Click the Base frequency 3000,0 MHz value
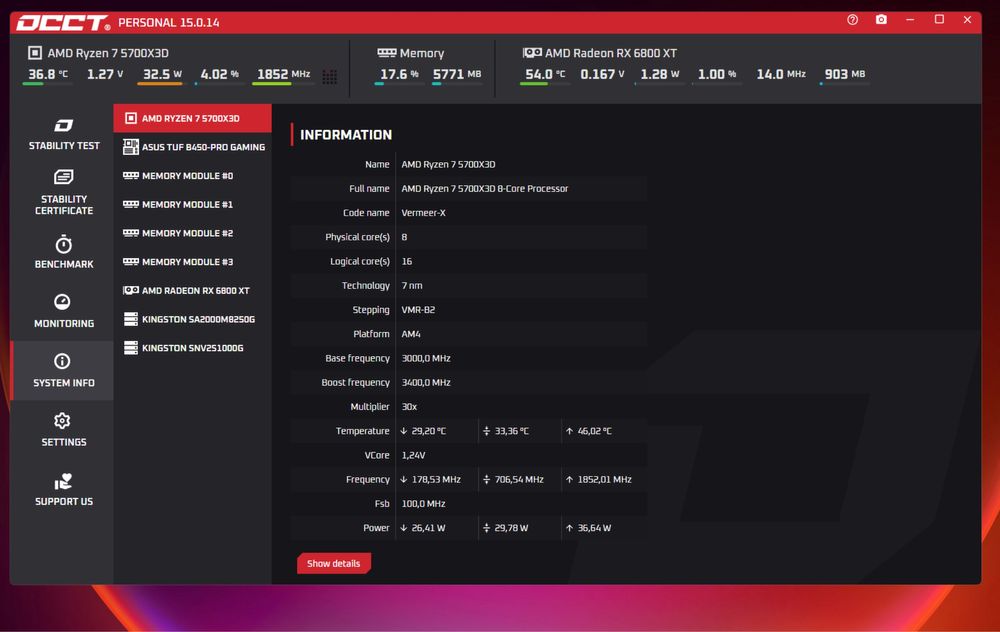Viewport: 1000px width, 632px height. click(426, 358)
